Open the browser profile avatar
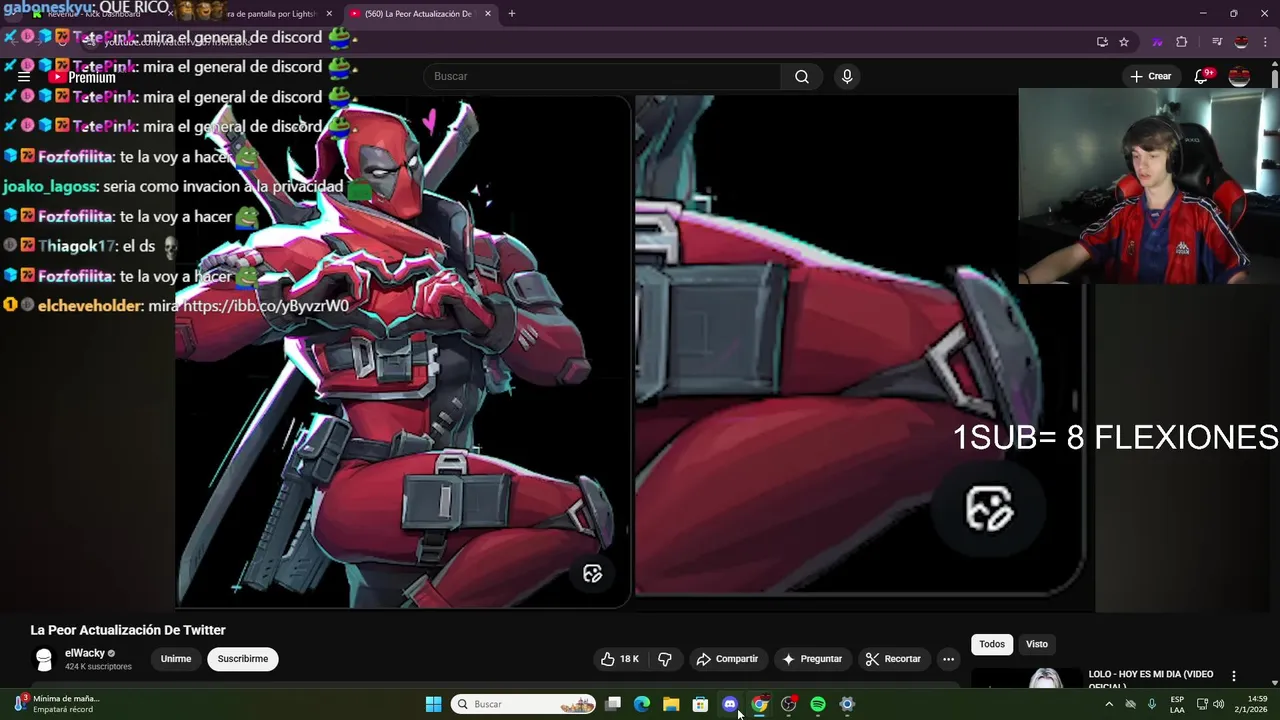This screenshot has width=1280, height=720. point(1241,42)
